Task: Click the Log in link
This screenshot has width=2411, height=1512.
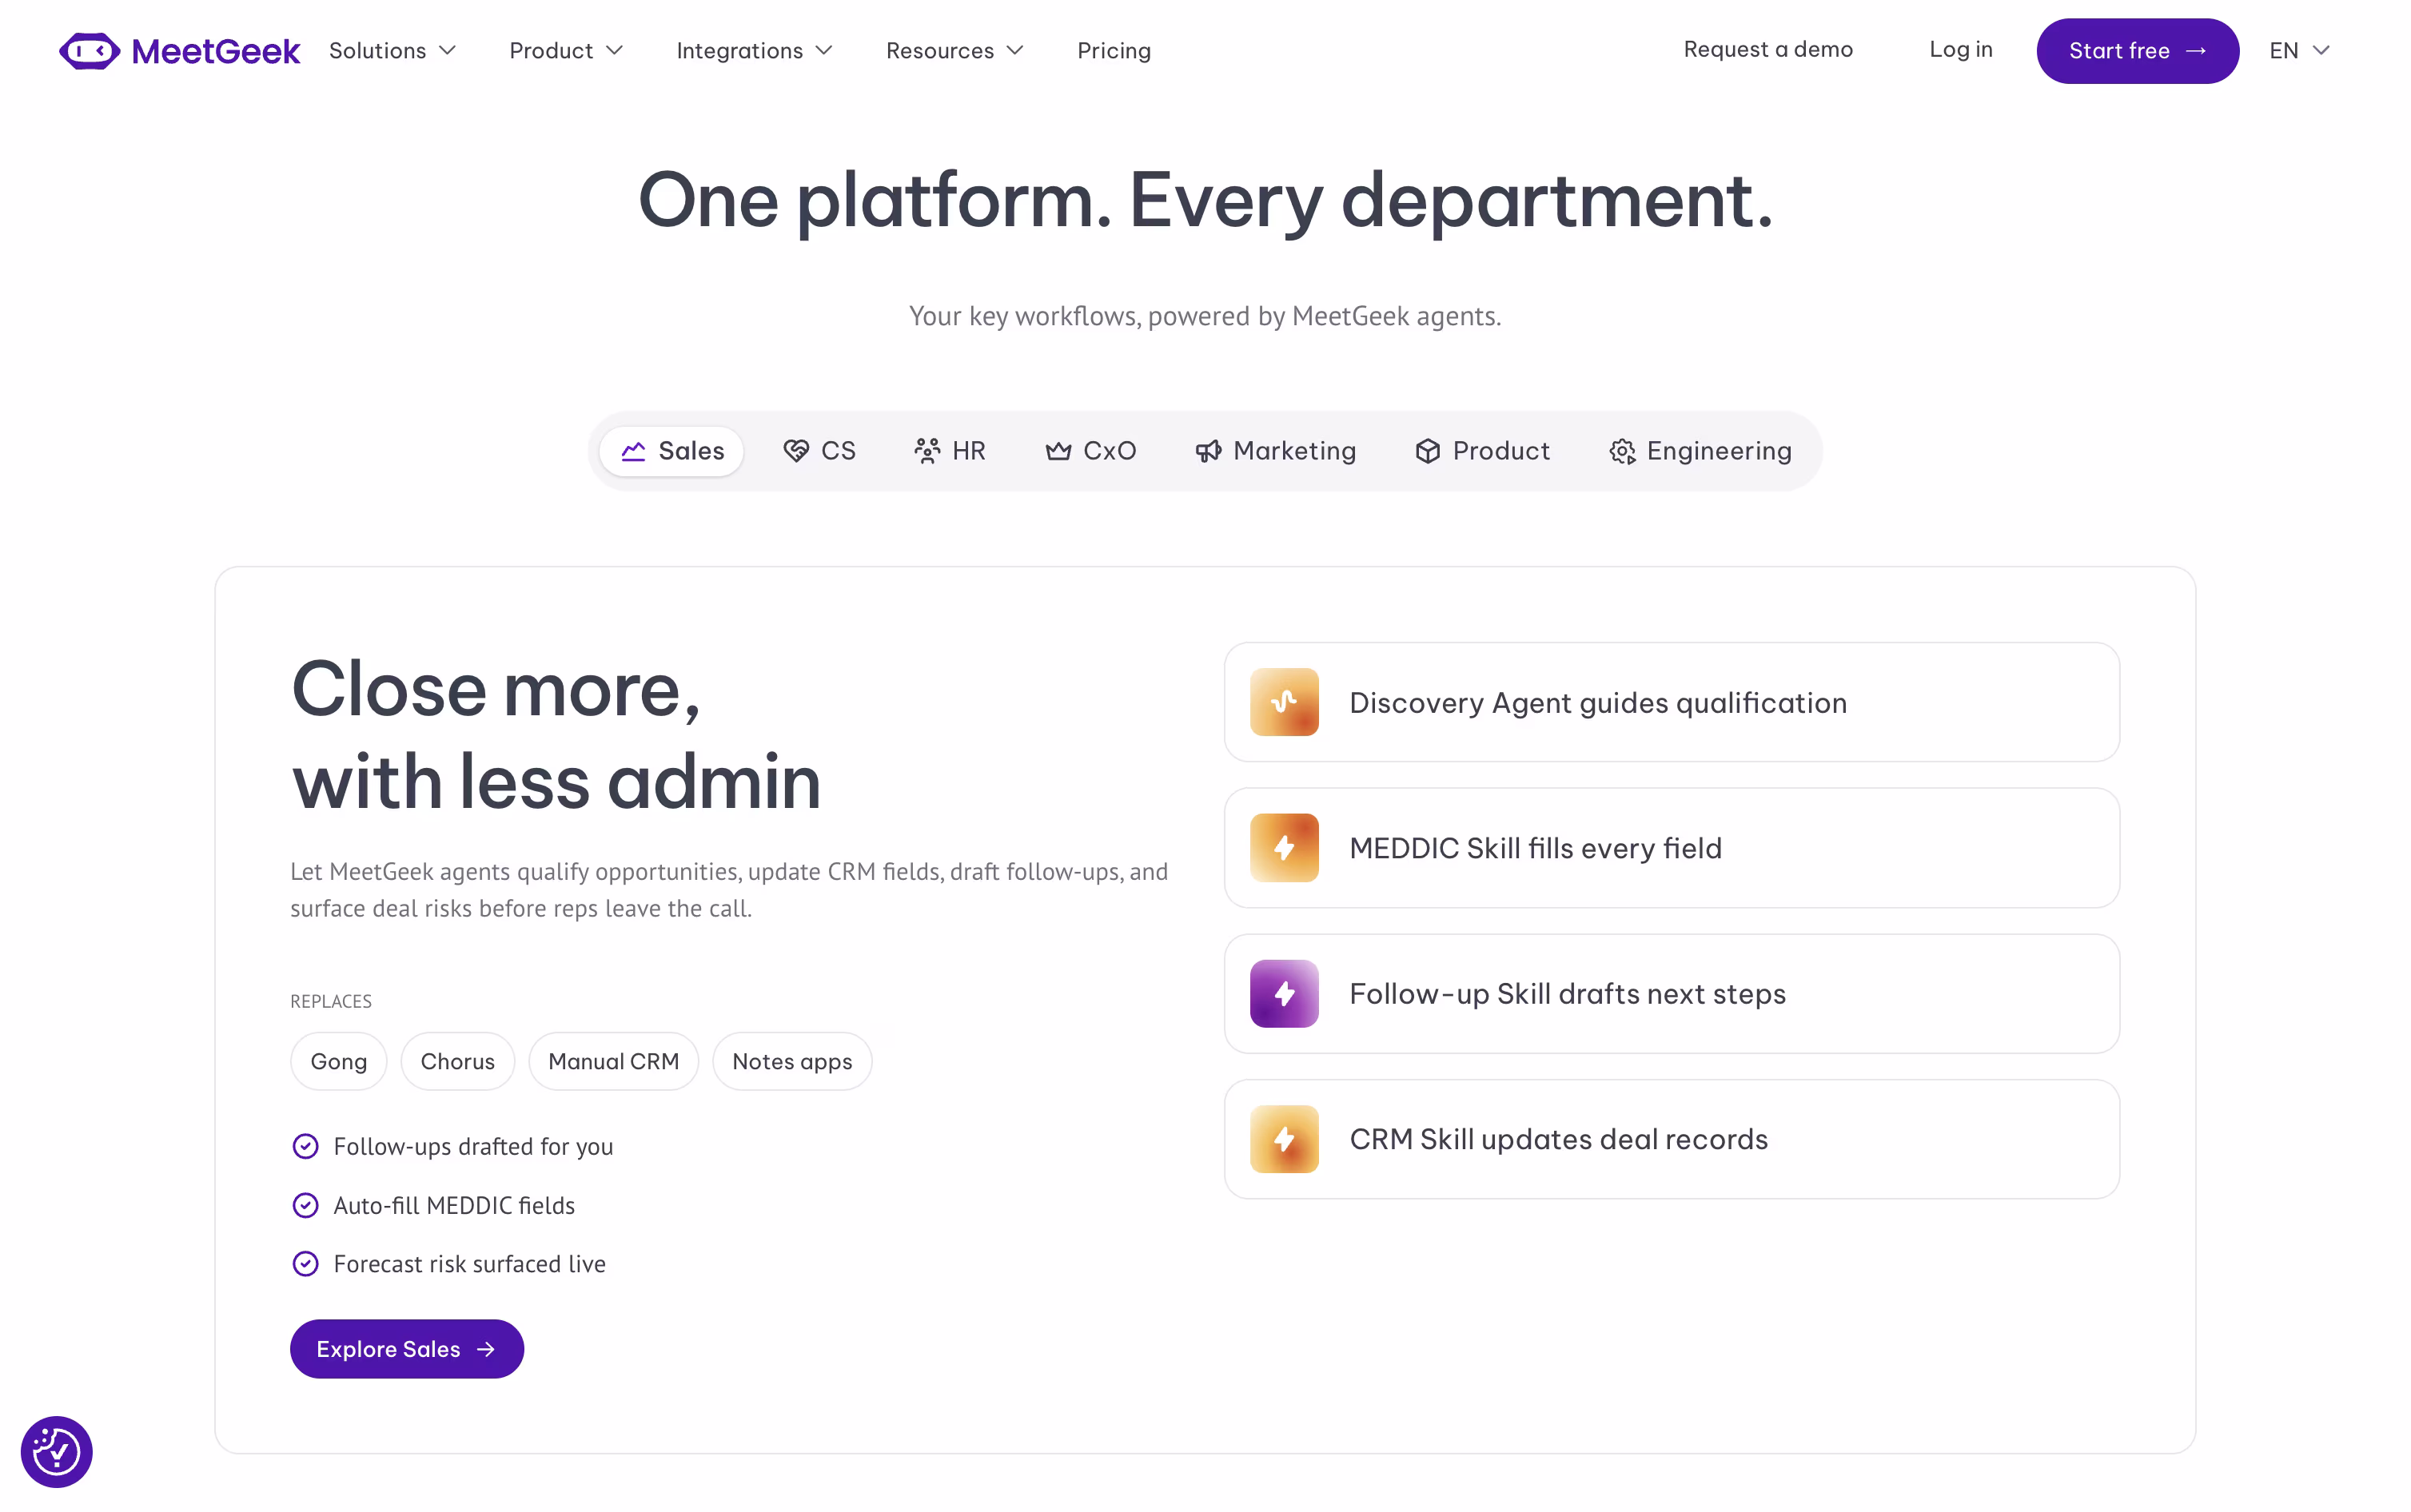Action: click(1961, 50)
